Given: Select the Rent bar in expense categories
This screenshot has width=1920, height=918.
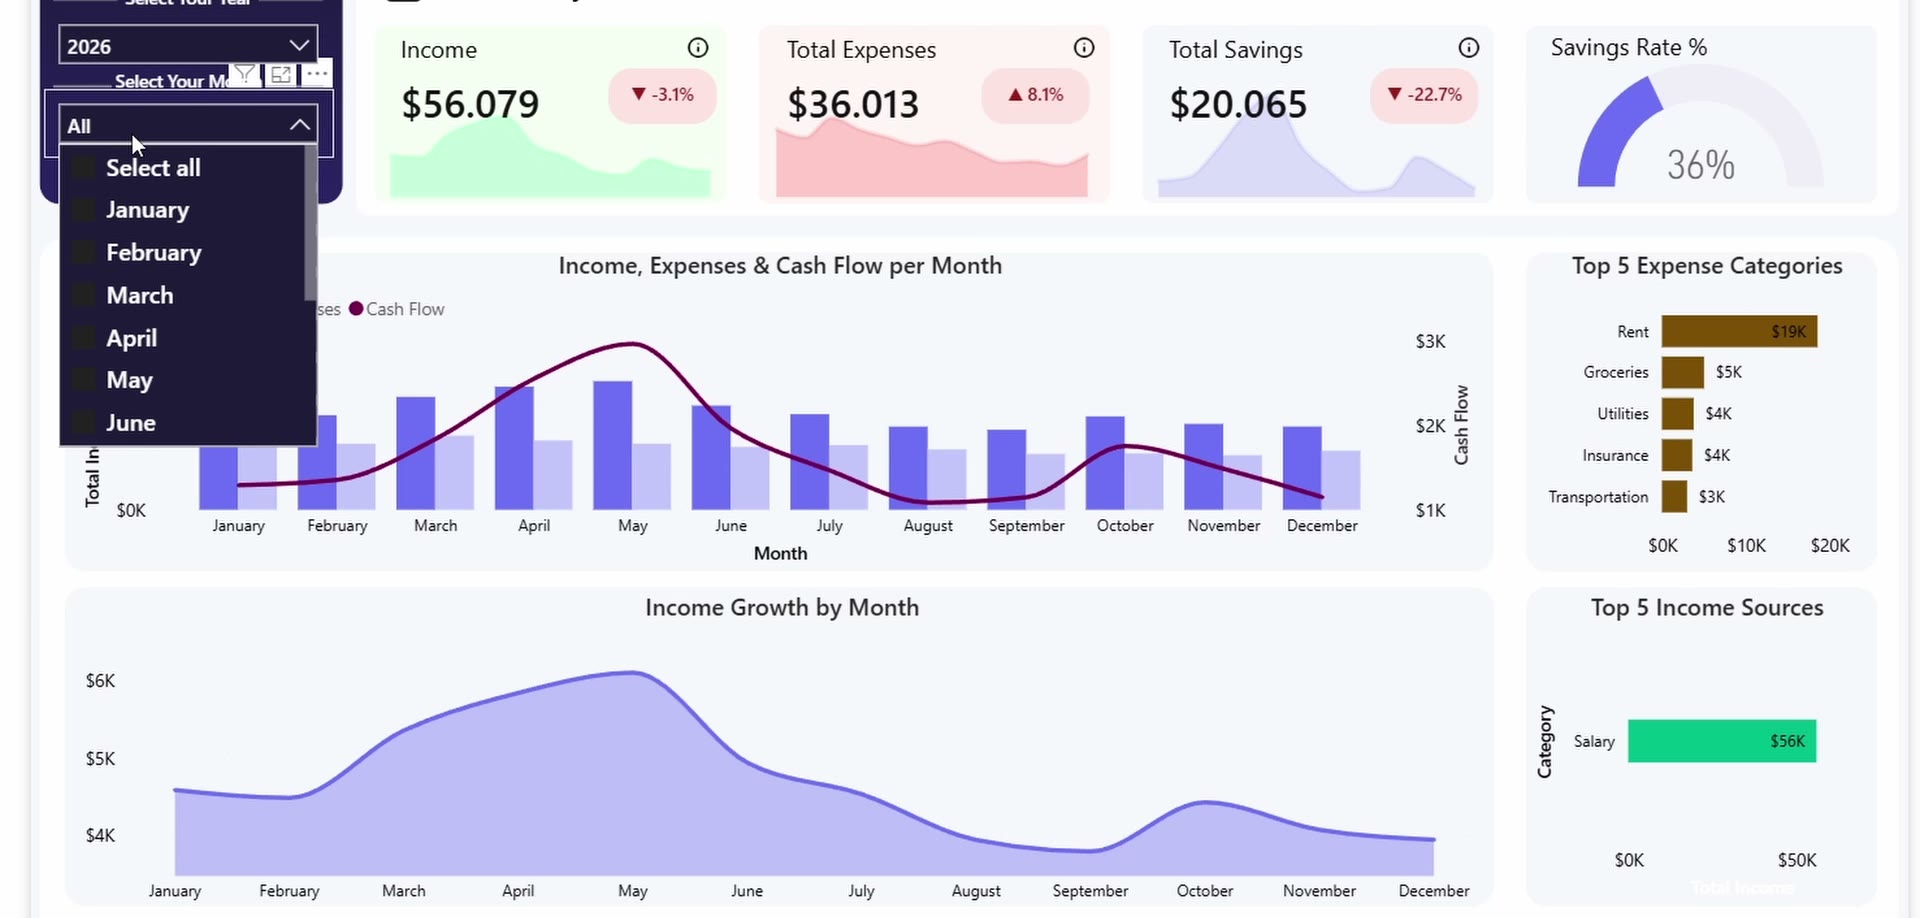Looking at the screenshot, I should click(x=1739, y=332).
